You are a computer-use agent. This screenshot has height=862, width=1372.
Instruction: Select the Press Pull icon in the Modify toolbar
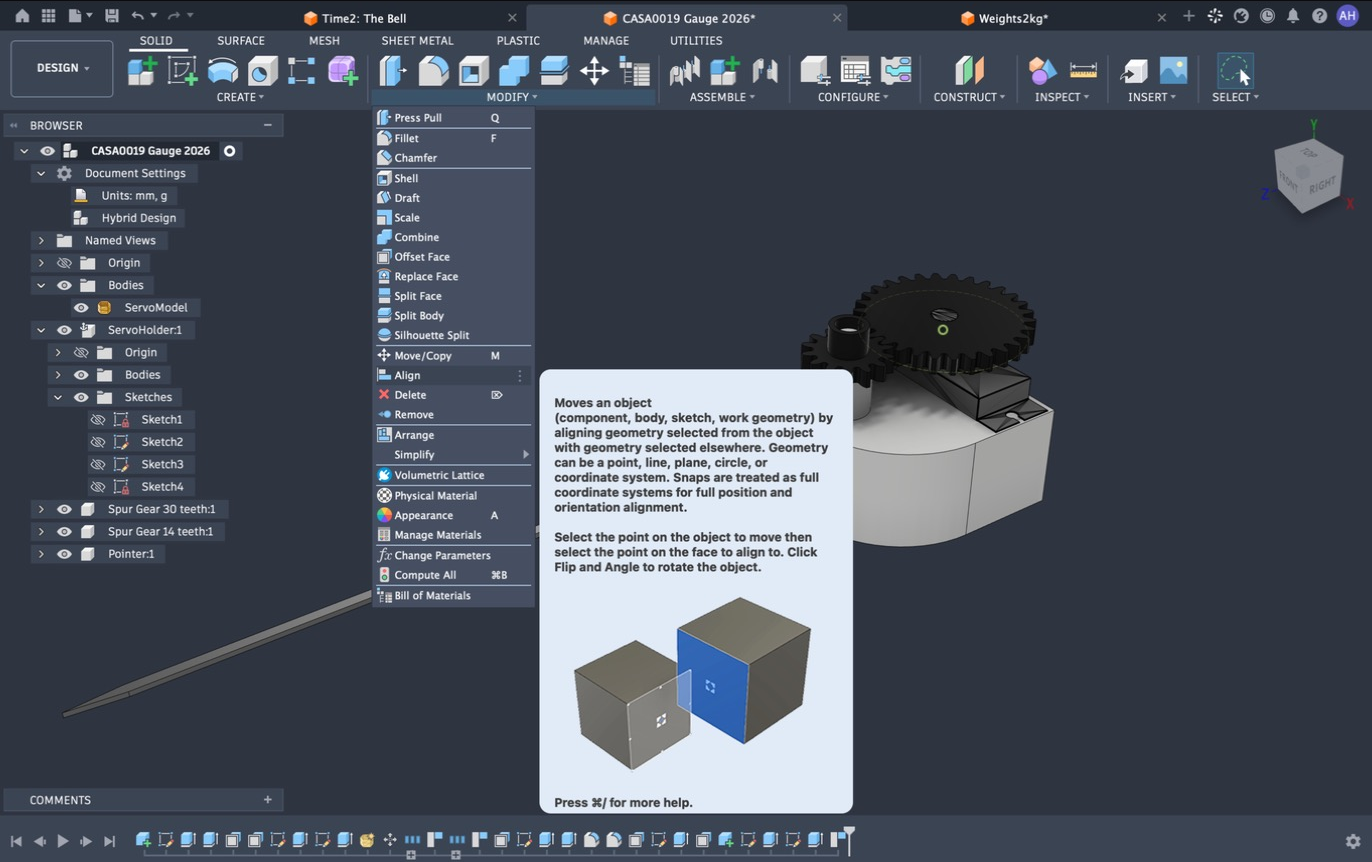coord(393,70)
